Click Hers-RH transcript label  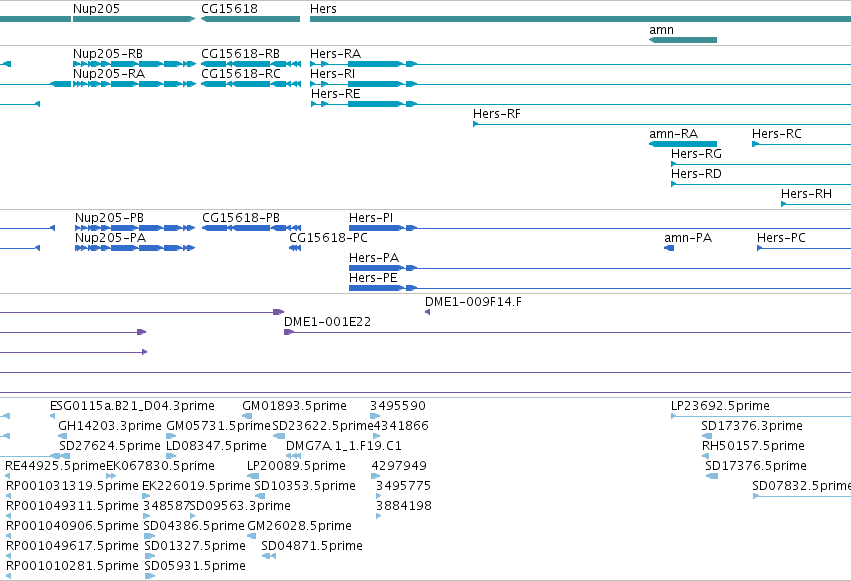806,194
